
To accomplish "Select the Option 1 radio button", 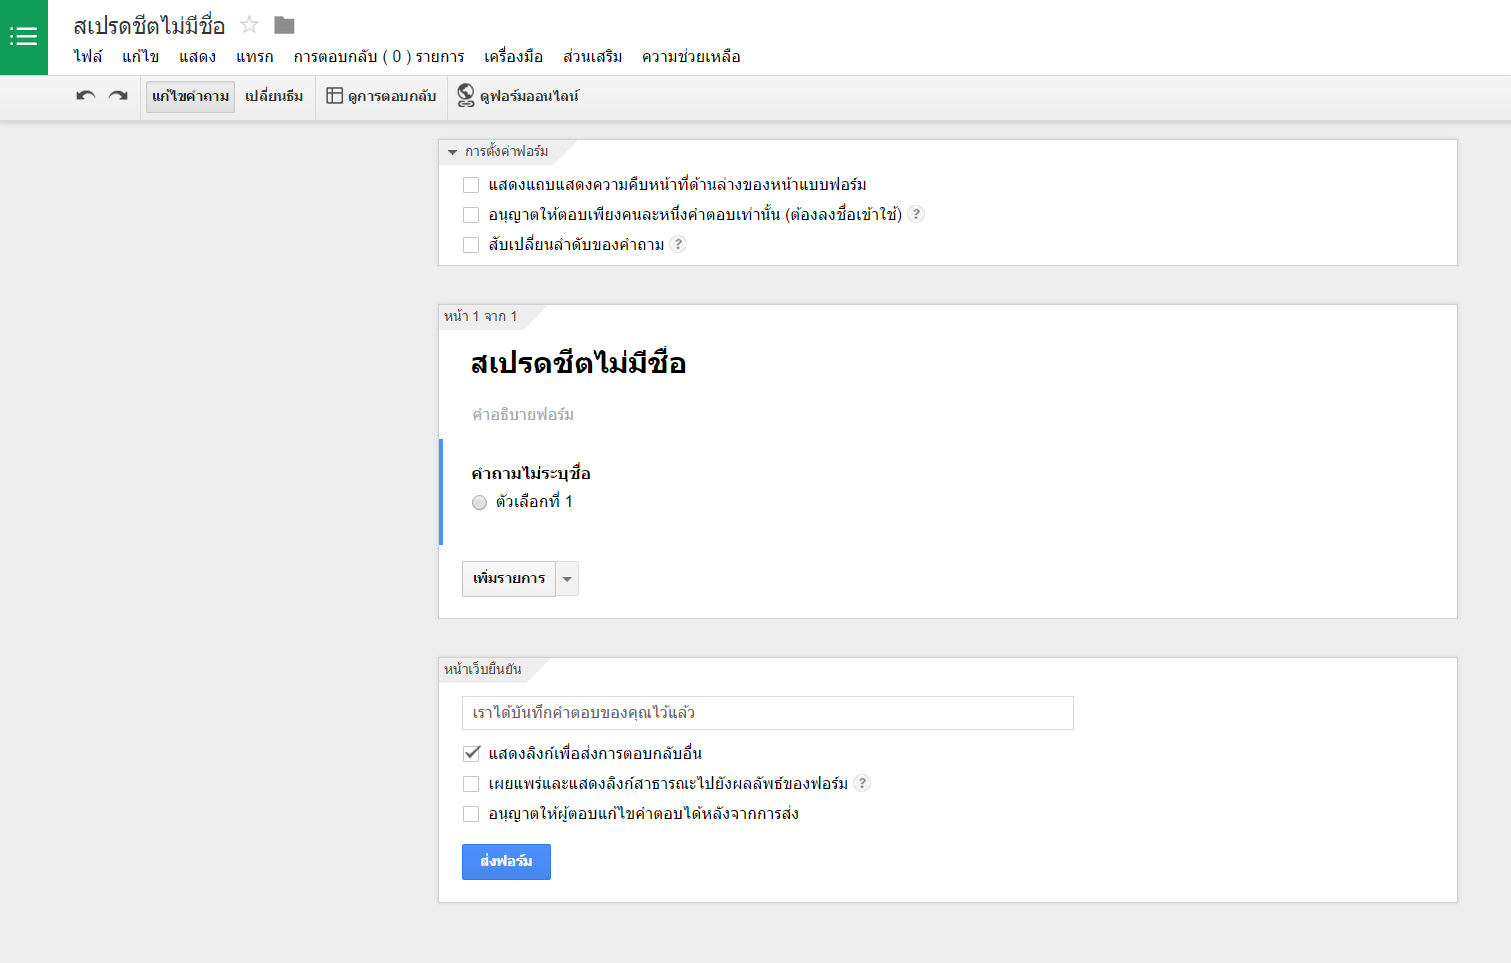I will pos(480,502).
